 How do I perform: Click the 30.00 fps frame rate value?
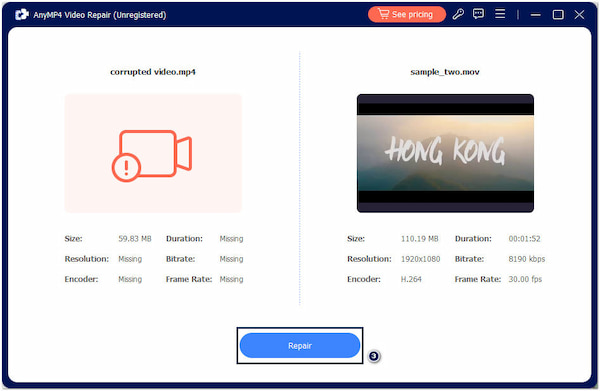(x=525, y=279)
